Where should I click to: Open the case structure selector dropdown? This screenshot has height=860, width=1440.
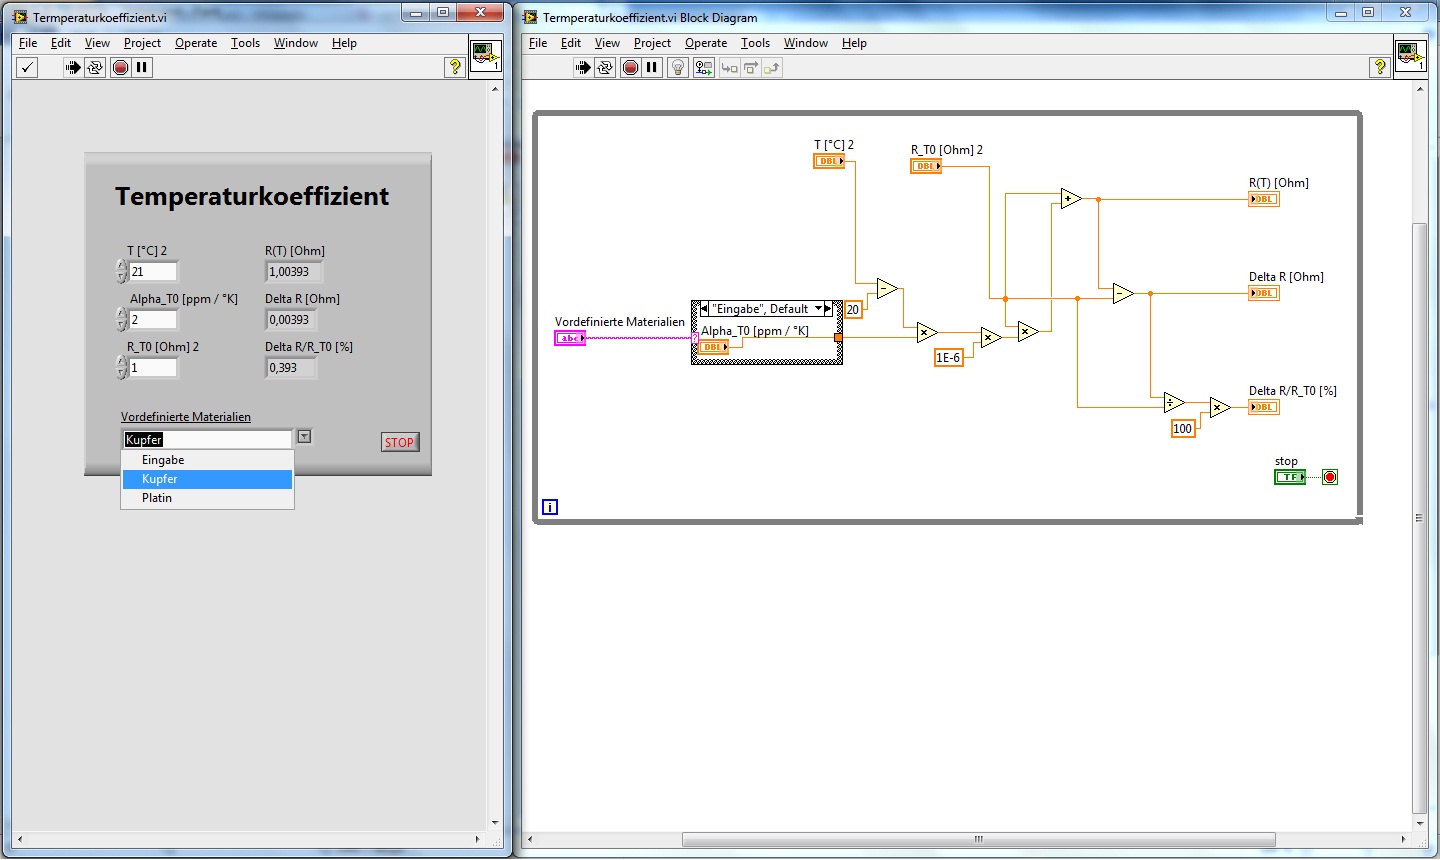click(819, 309)
